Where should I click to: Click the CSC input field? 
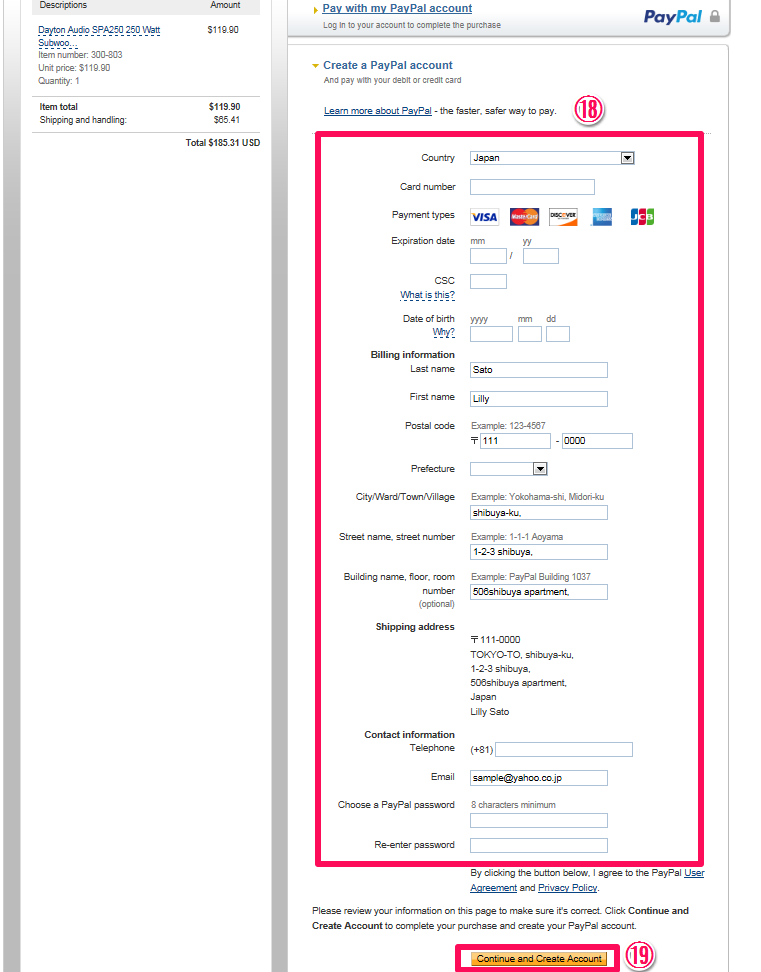(x=488, y=281)
